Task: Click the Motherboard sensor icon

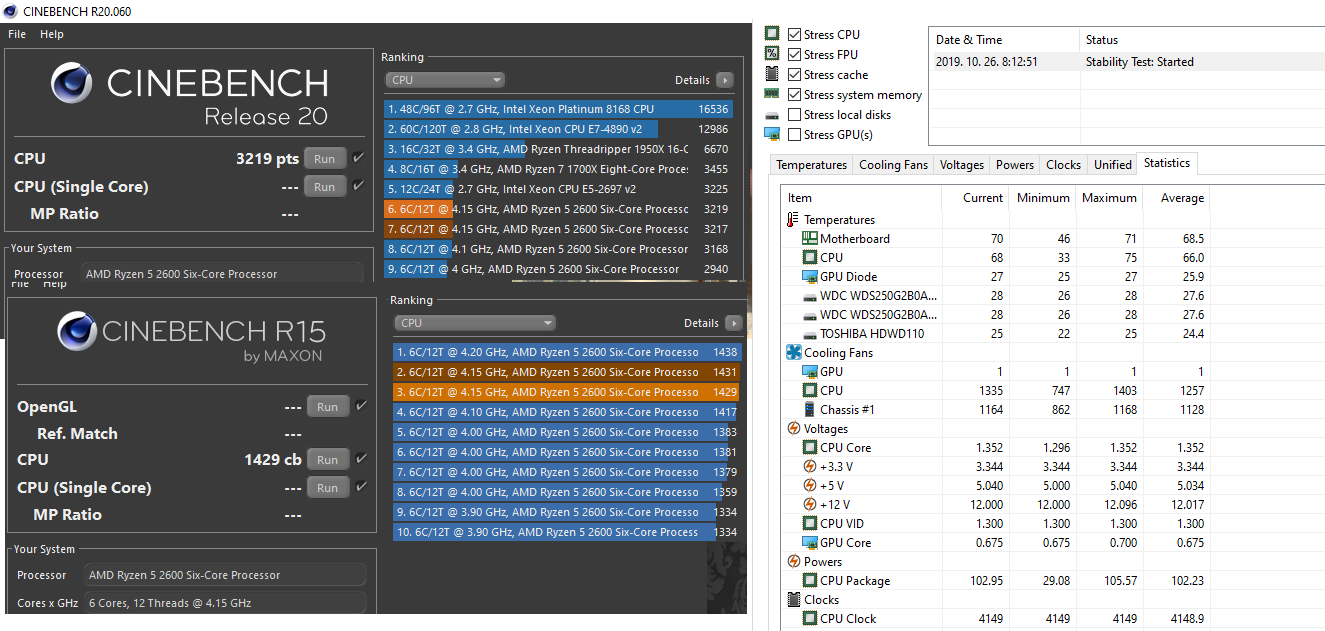Action: click(x=810, y=238)
